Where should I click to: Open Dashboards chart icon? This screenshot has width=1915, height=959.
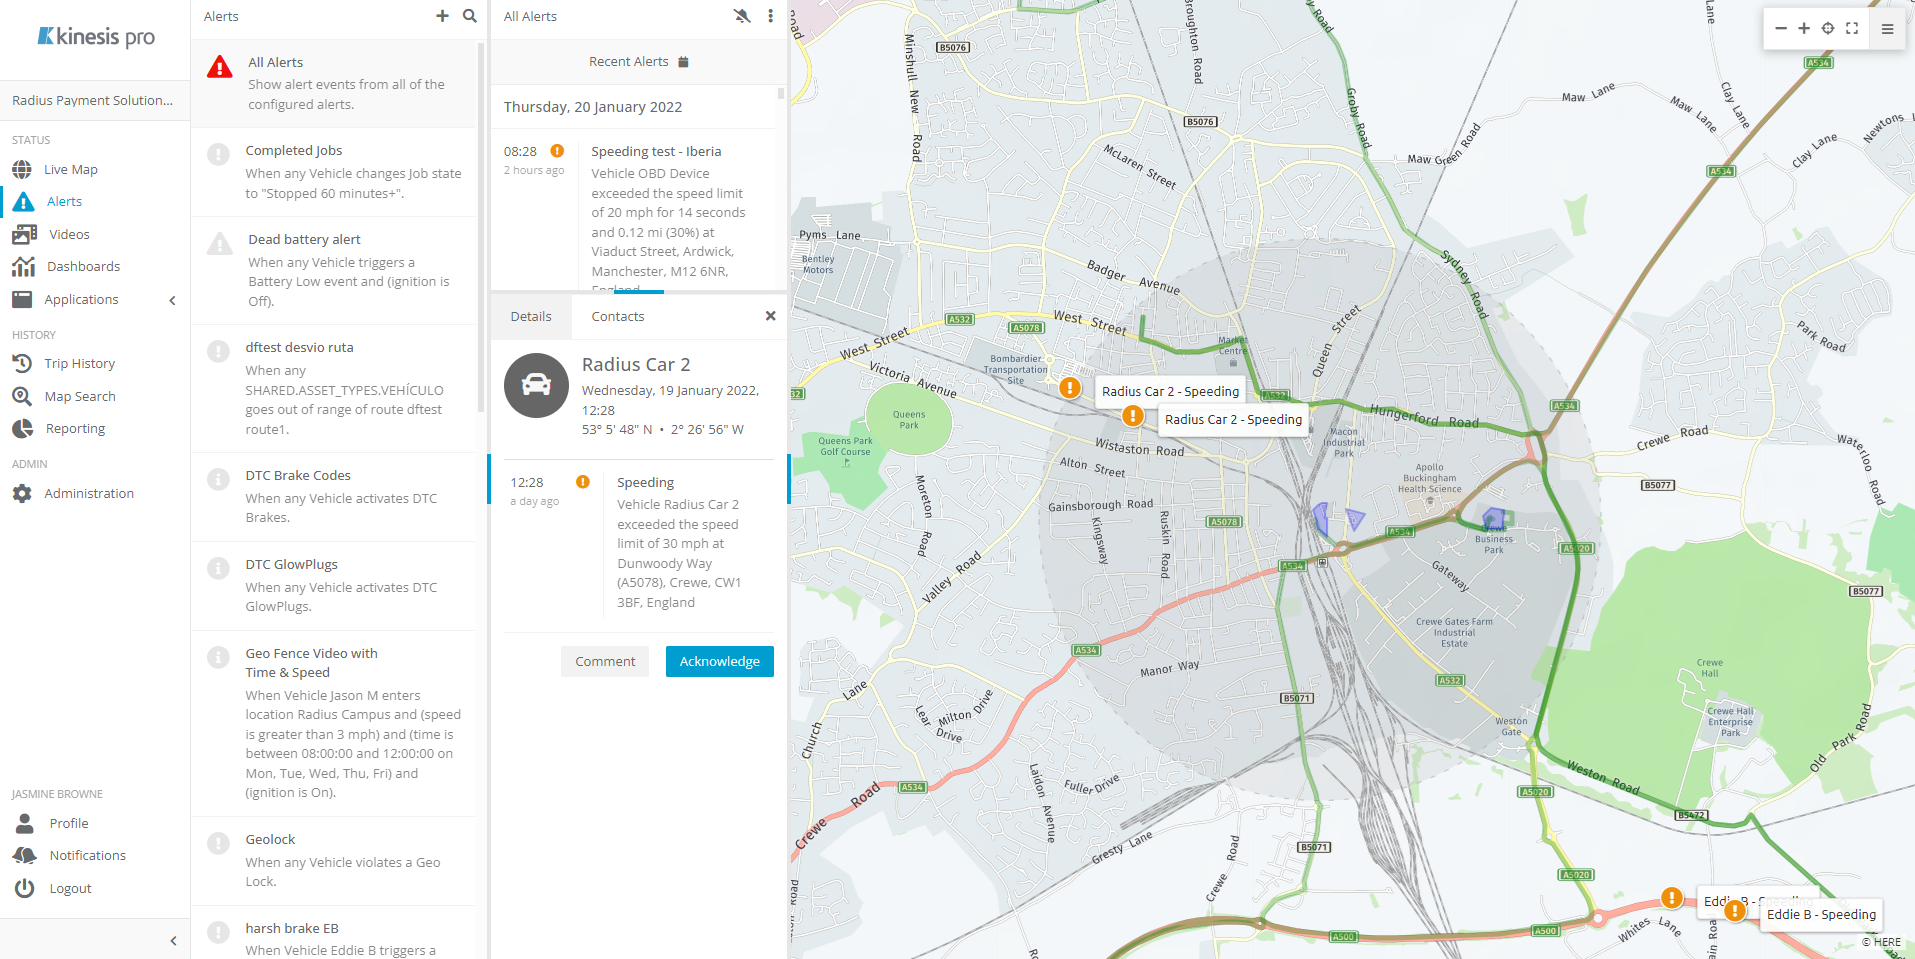(x=23, y=266)
